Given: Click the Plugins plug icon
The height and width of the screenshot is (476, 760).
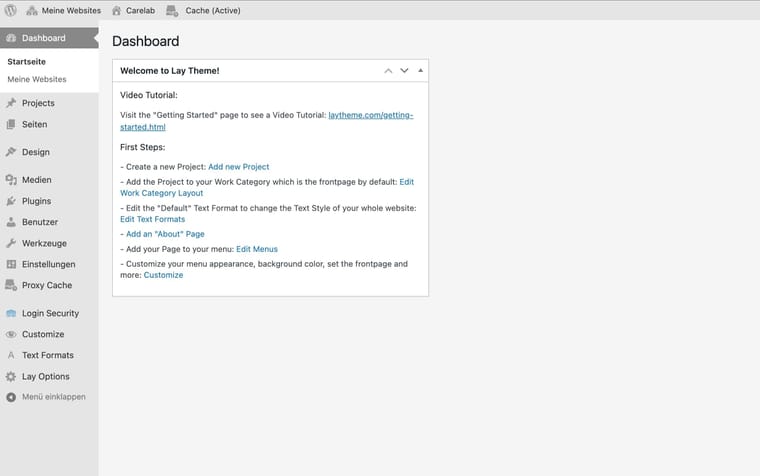Looking at the screenshot, I should point(11,201).
